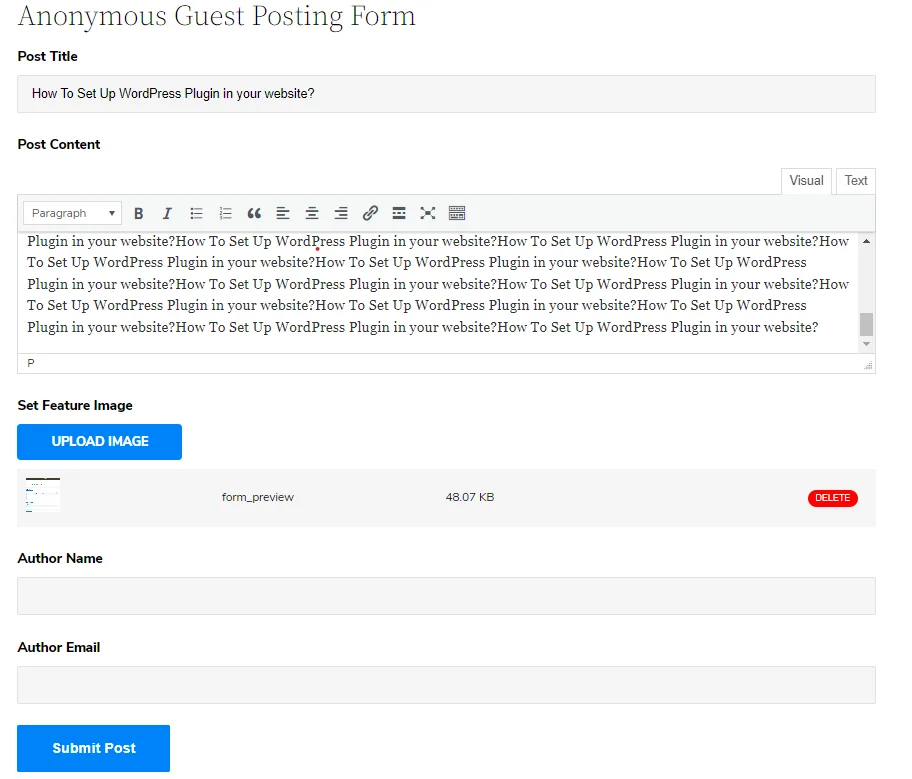Insert or edit a link
Image resolution: width=912 pixels, height=779 pixels.
click(x=370, y=214)
